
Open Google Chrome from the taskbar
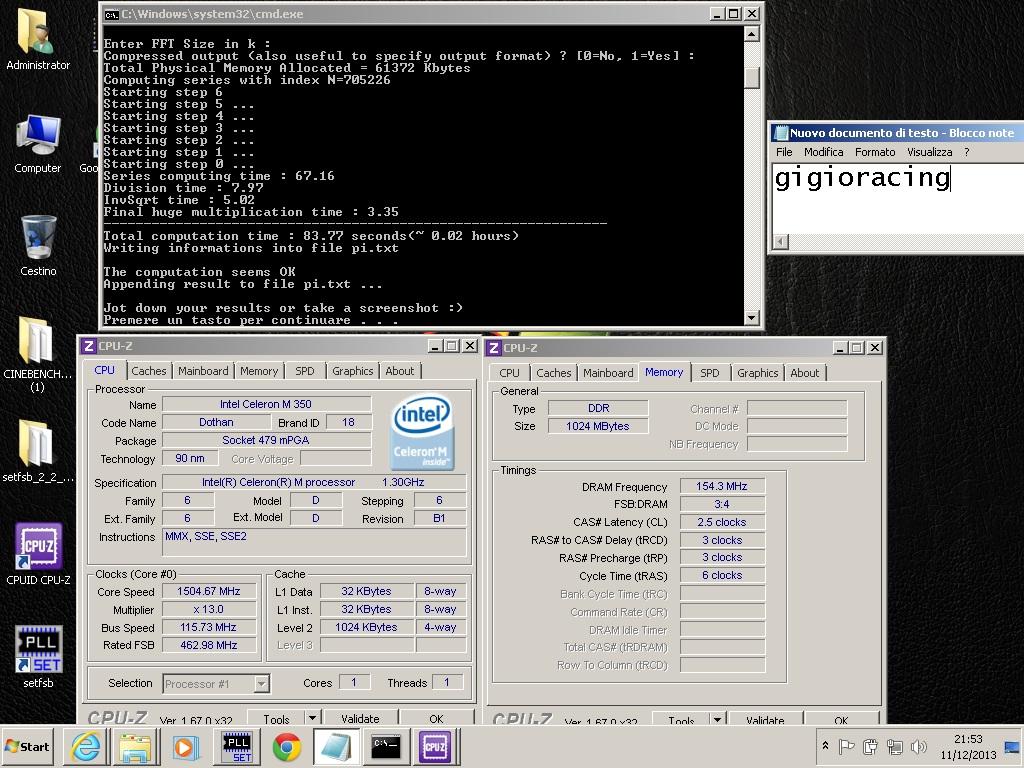pos(287,746)
